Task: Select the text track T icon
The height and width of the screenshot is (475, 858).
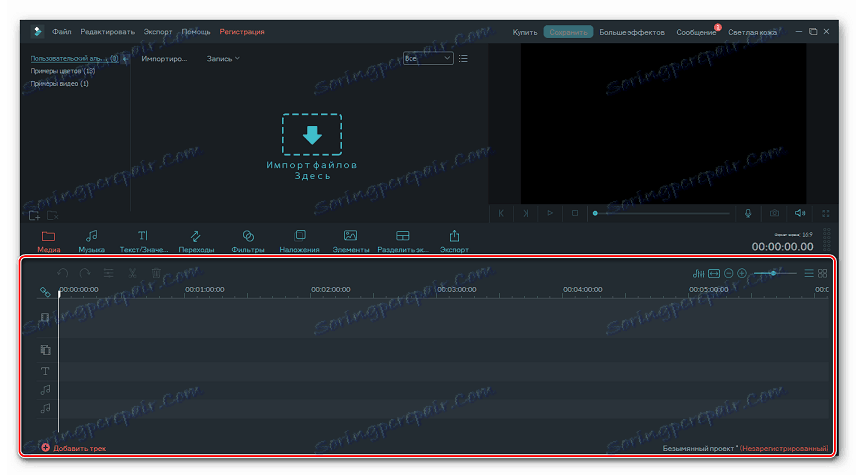Action: [x=45, y=372]
